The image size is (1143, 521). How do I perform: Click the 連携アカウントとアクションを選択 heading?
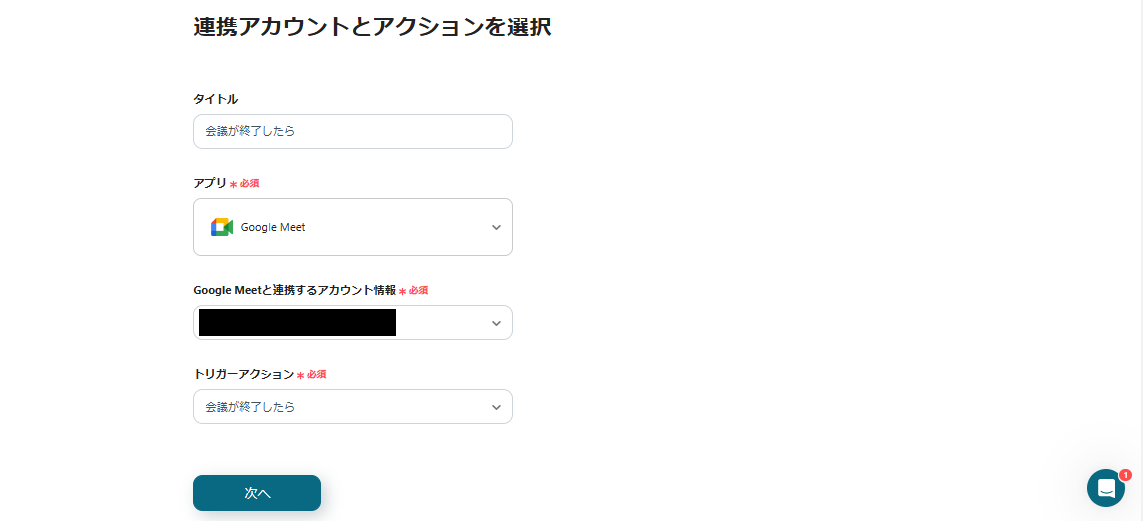tap(372, 27)
